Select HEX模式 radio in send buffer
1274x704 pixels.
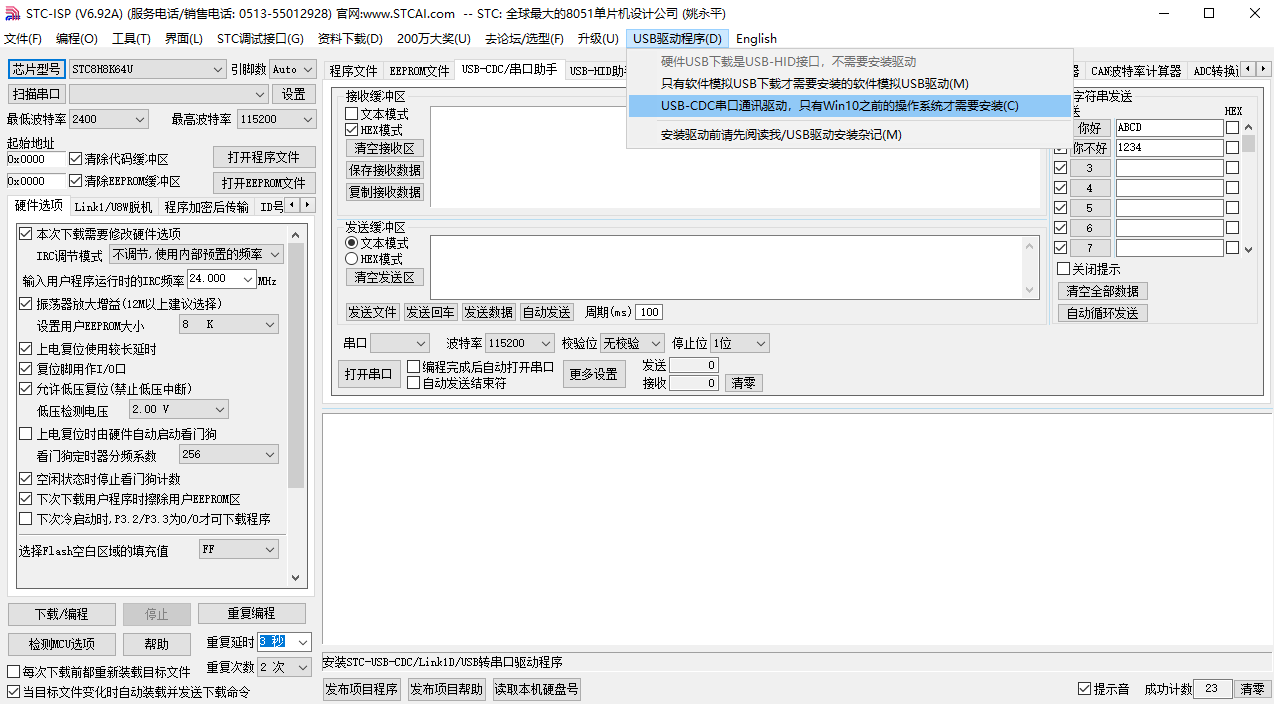pyautogui.click(x=352, y=259)
